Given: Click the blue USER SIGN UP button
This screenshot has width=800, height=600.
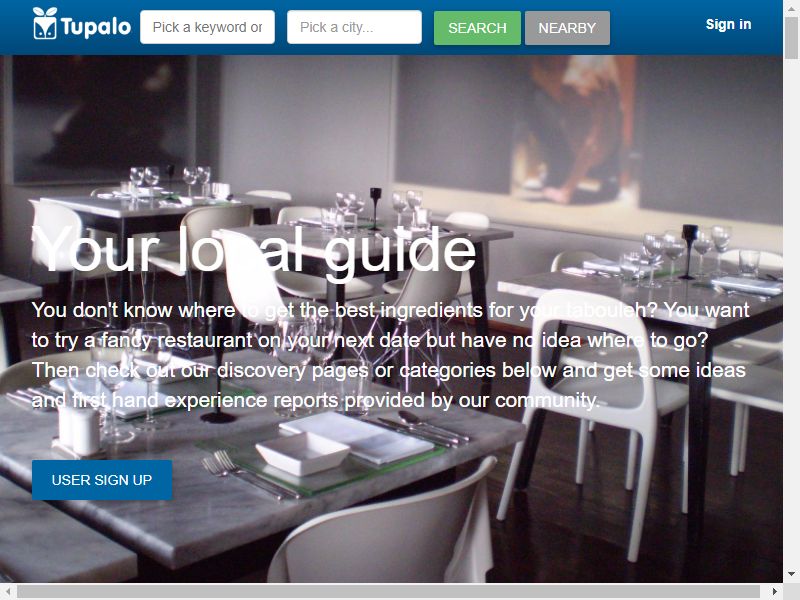Looking at the screenshot, I should coord(102,480).
